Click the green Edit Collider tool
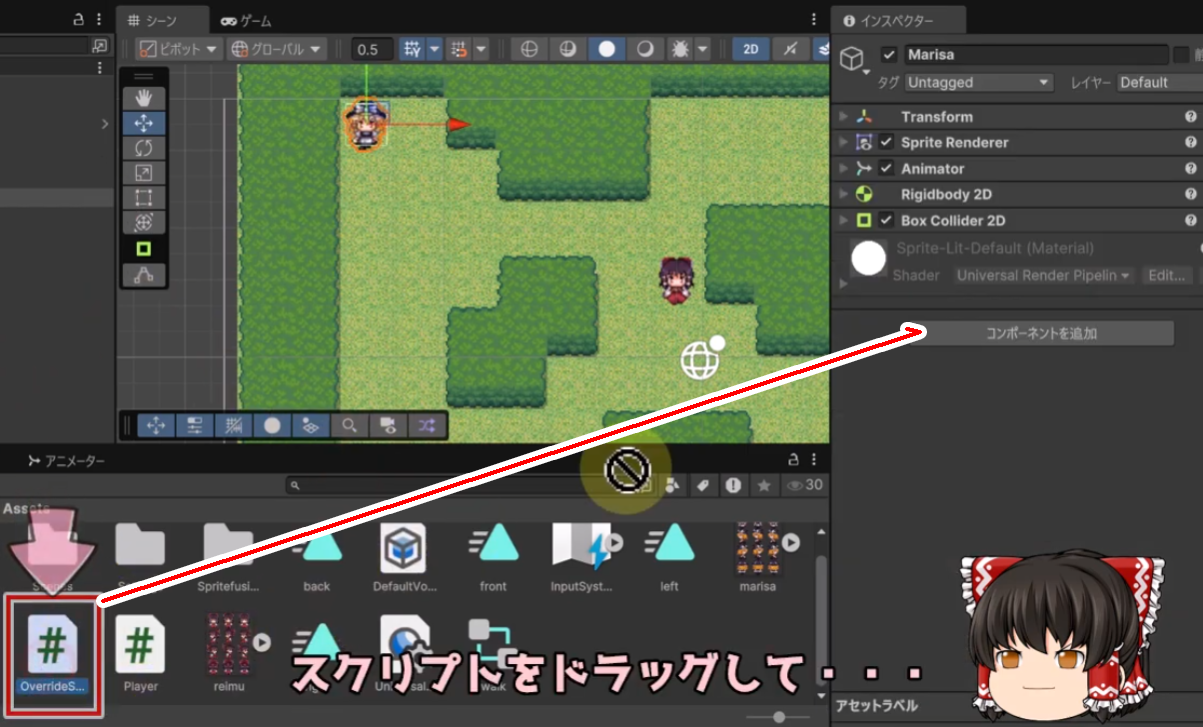Image resolution: width=1203 pixels, height=727 pixels. (x=143, y=249)
